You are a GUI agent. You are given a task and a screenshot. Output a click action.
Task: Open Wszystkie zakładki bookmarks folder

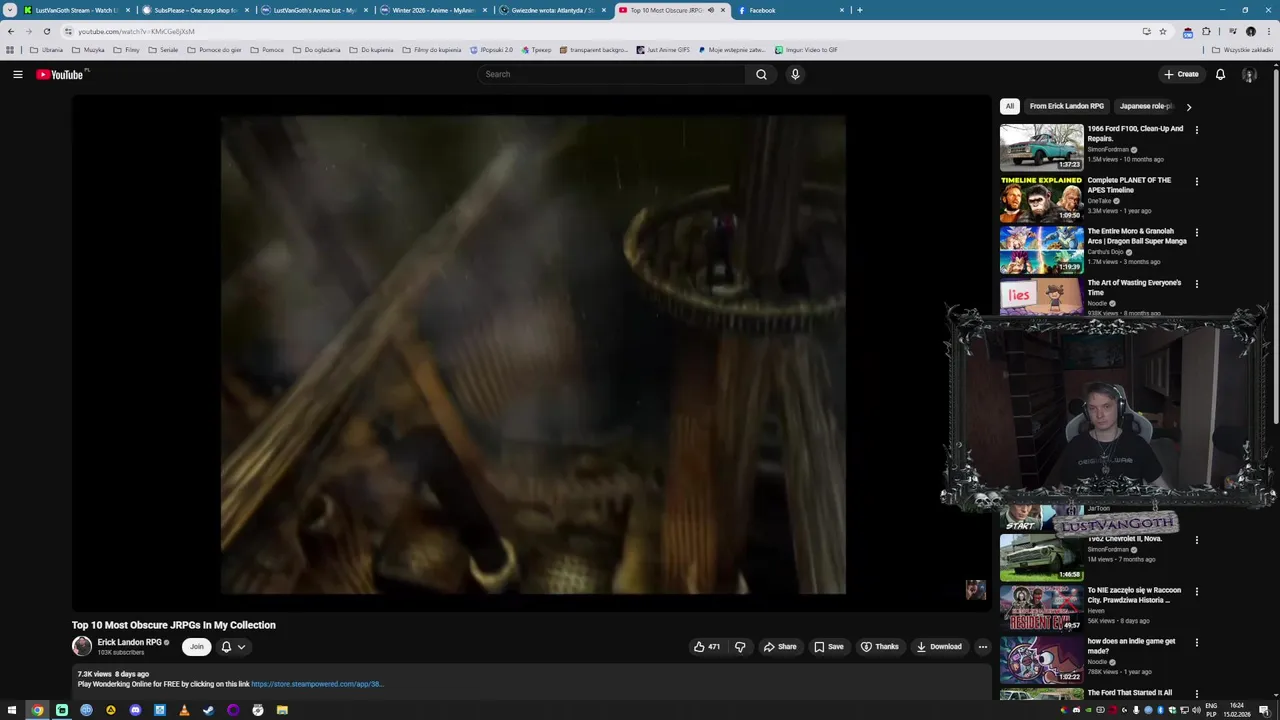tap(1243, 50)
